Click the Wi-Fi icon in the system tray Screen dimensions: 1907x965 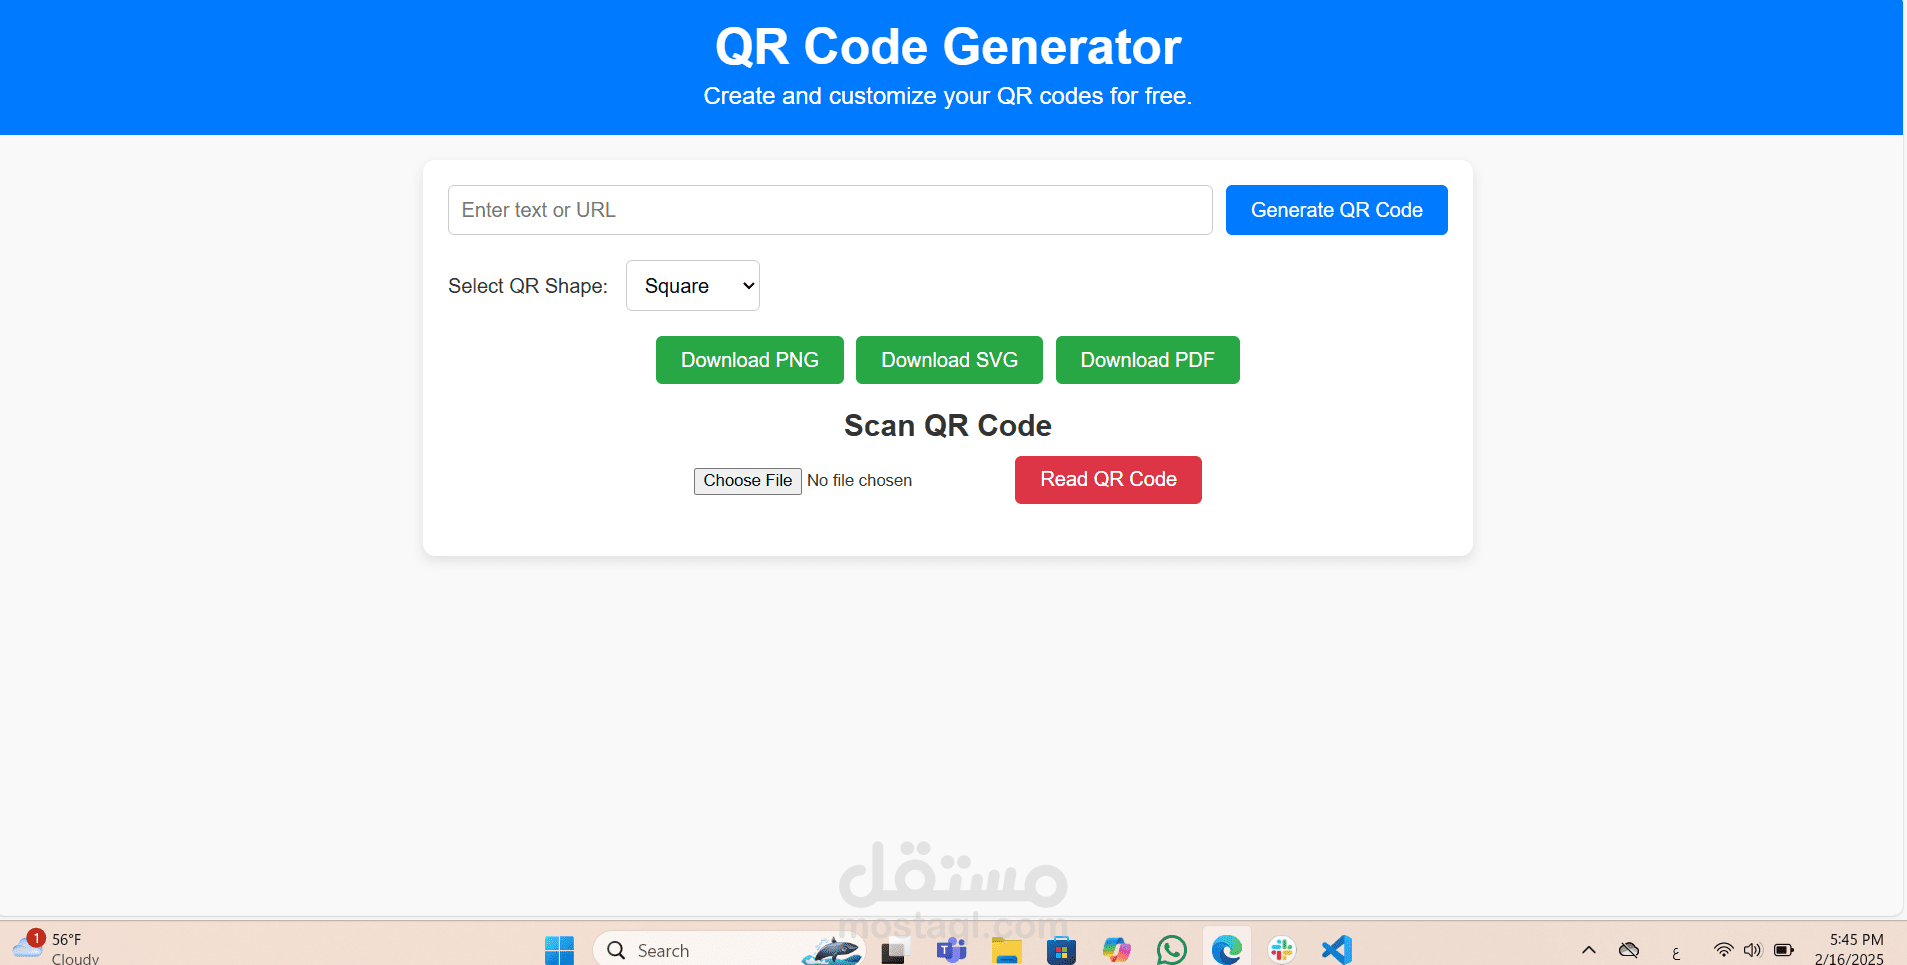click(x=1723, y=950)
